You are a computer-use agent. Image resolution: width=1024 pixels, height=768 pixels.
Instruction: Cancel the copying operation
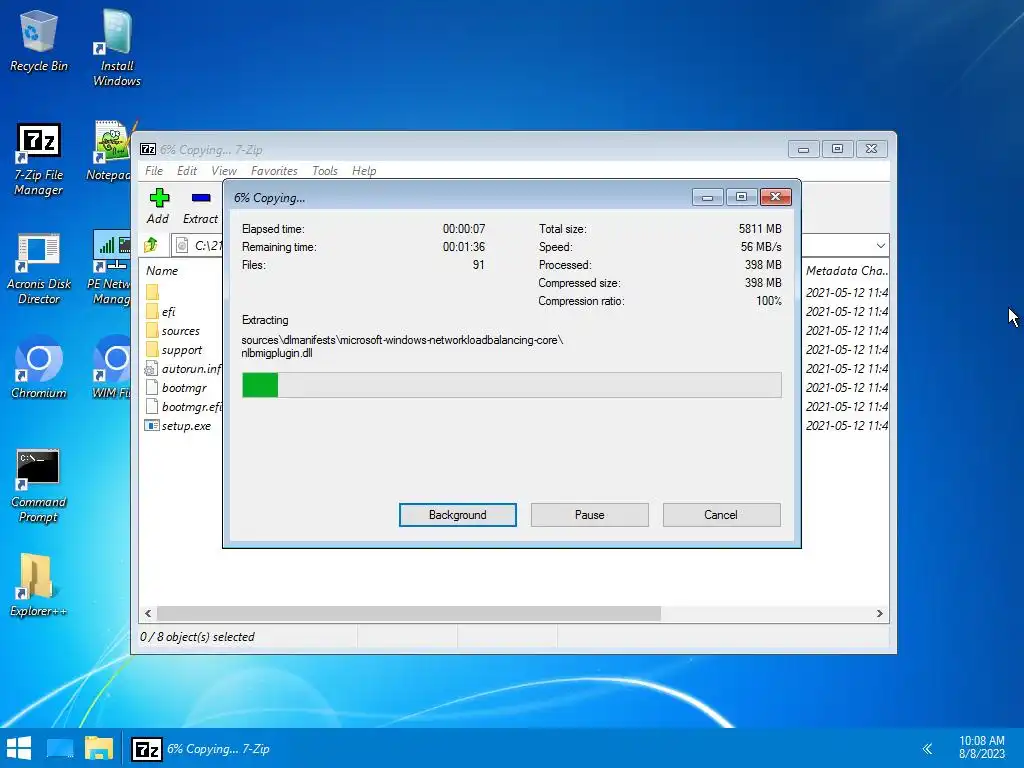[x=721, y=515]
